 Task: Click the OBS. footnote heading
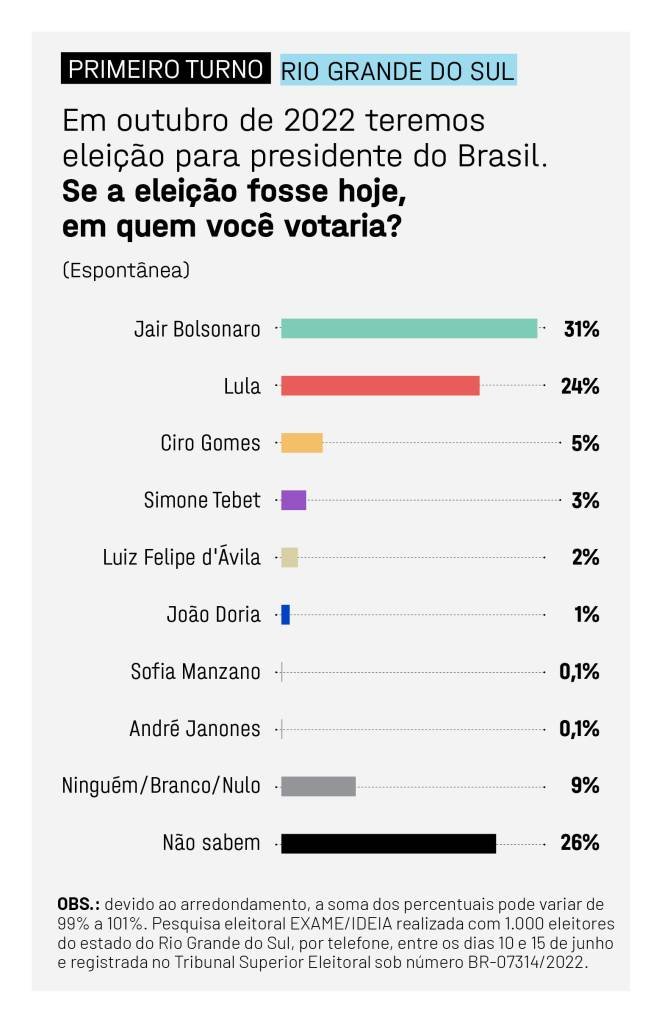tap(78, 904)
